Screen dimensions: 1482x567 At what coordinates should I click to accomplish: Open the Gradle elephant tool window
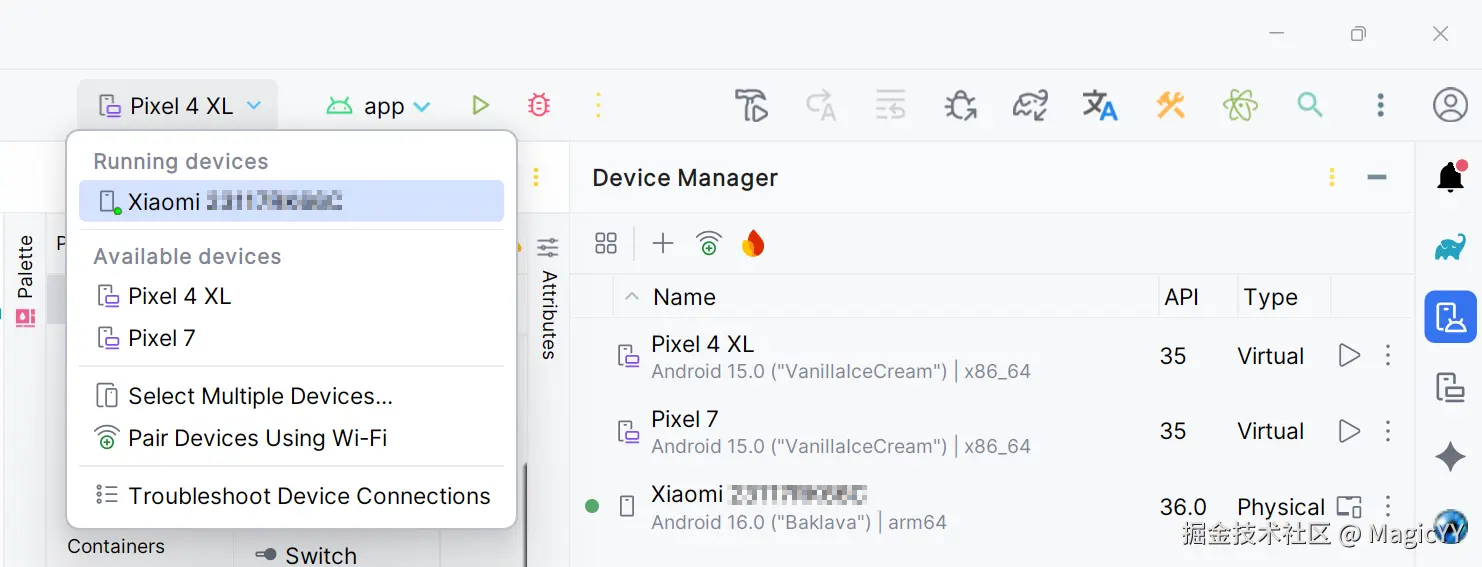click(x=1450, y=247)
